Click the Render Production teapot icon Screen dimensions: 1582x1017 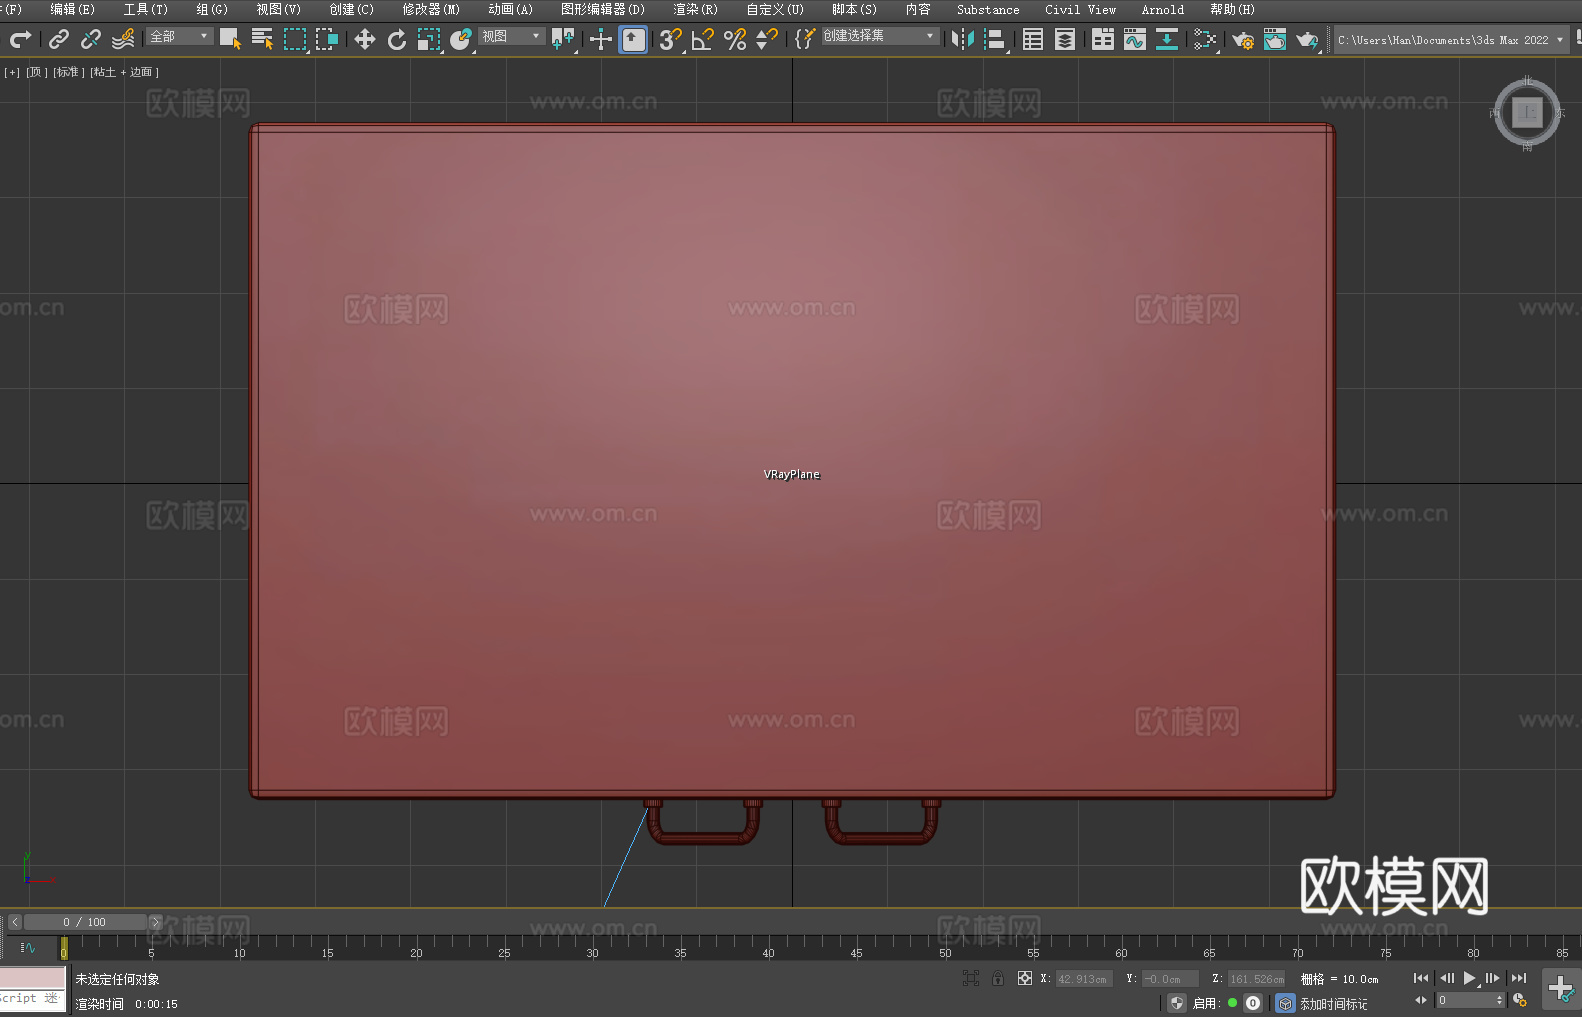coord(1307,39)
